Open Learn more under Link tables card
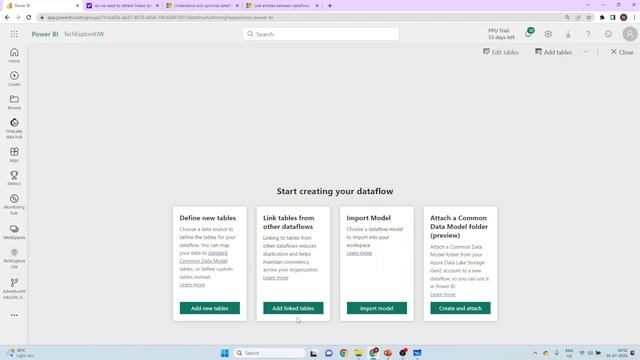 tap(276, 278)
